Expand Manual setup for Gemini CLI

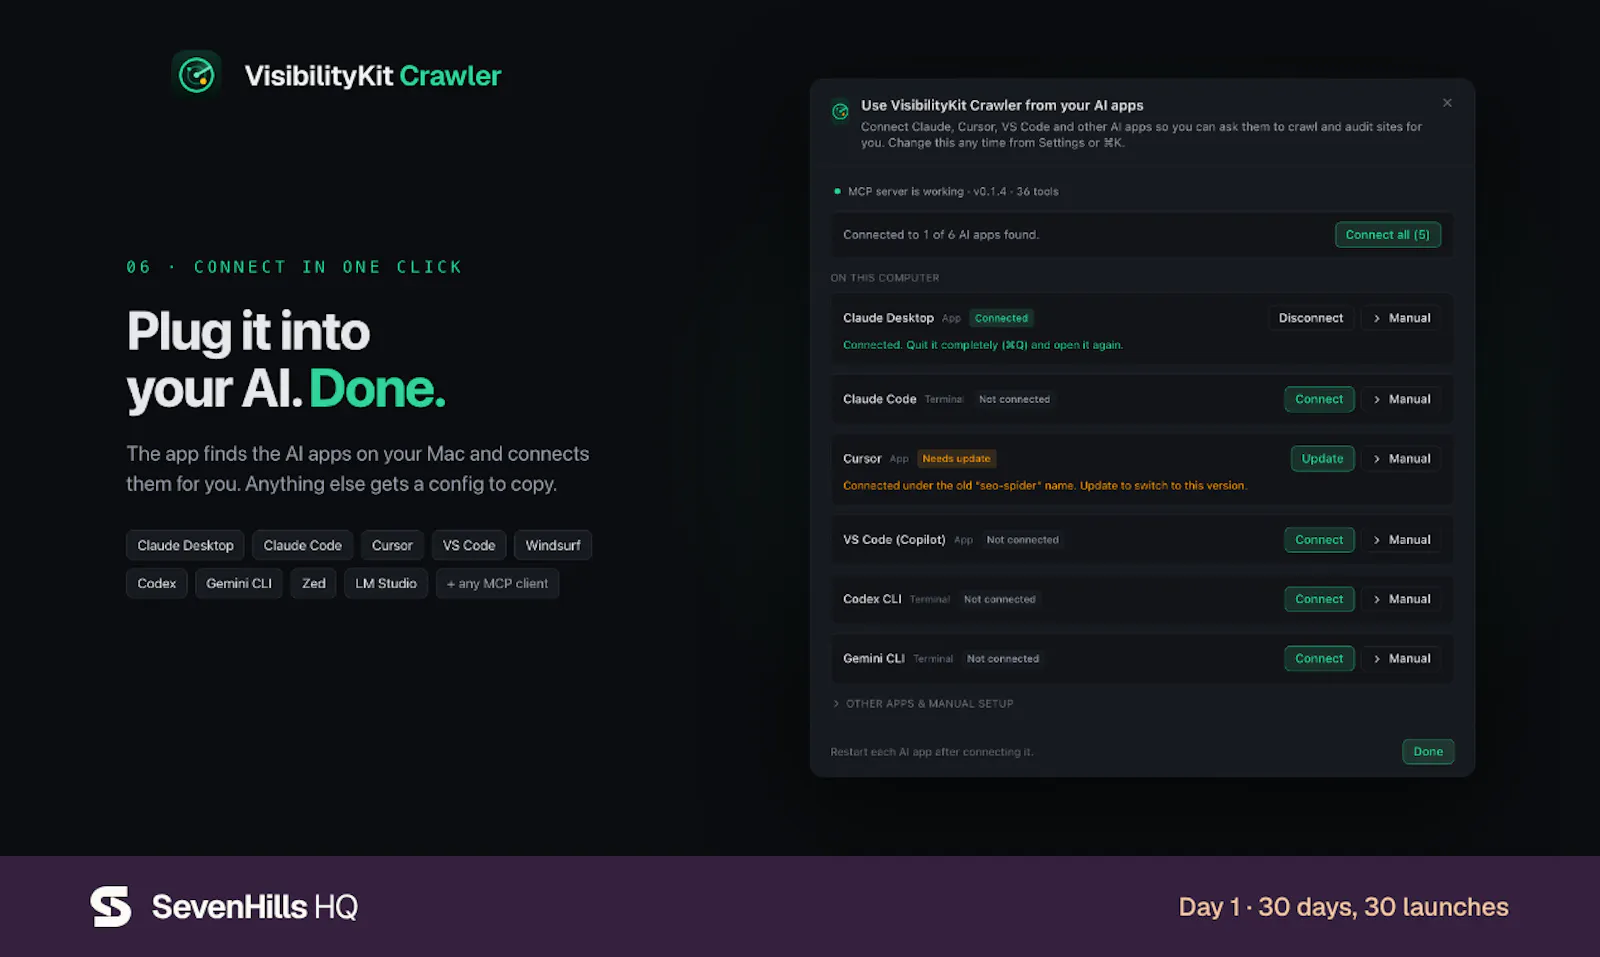[x=1401, y=659]
